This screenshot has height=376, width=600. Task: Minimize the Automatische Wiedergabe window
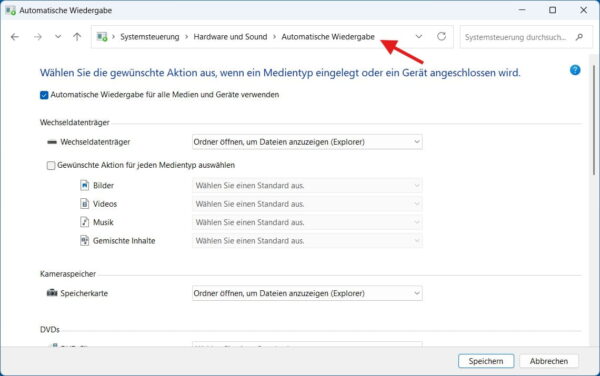(522, 10)
